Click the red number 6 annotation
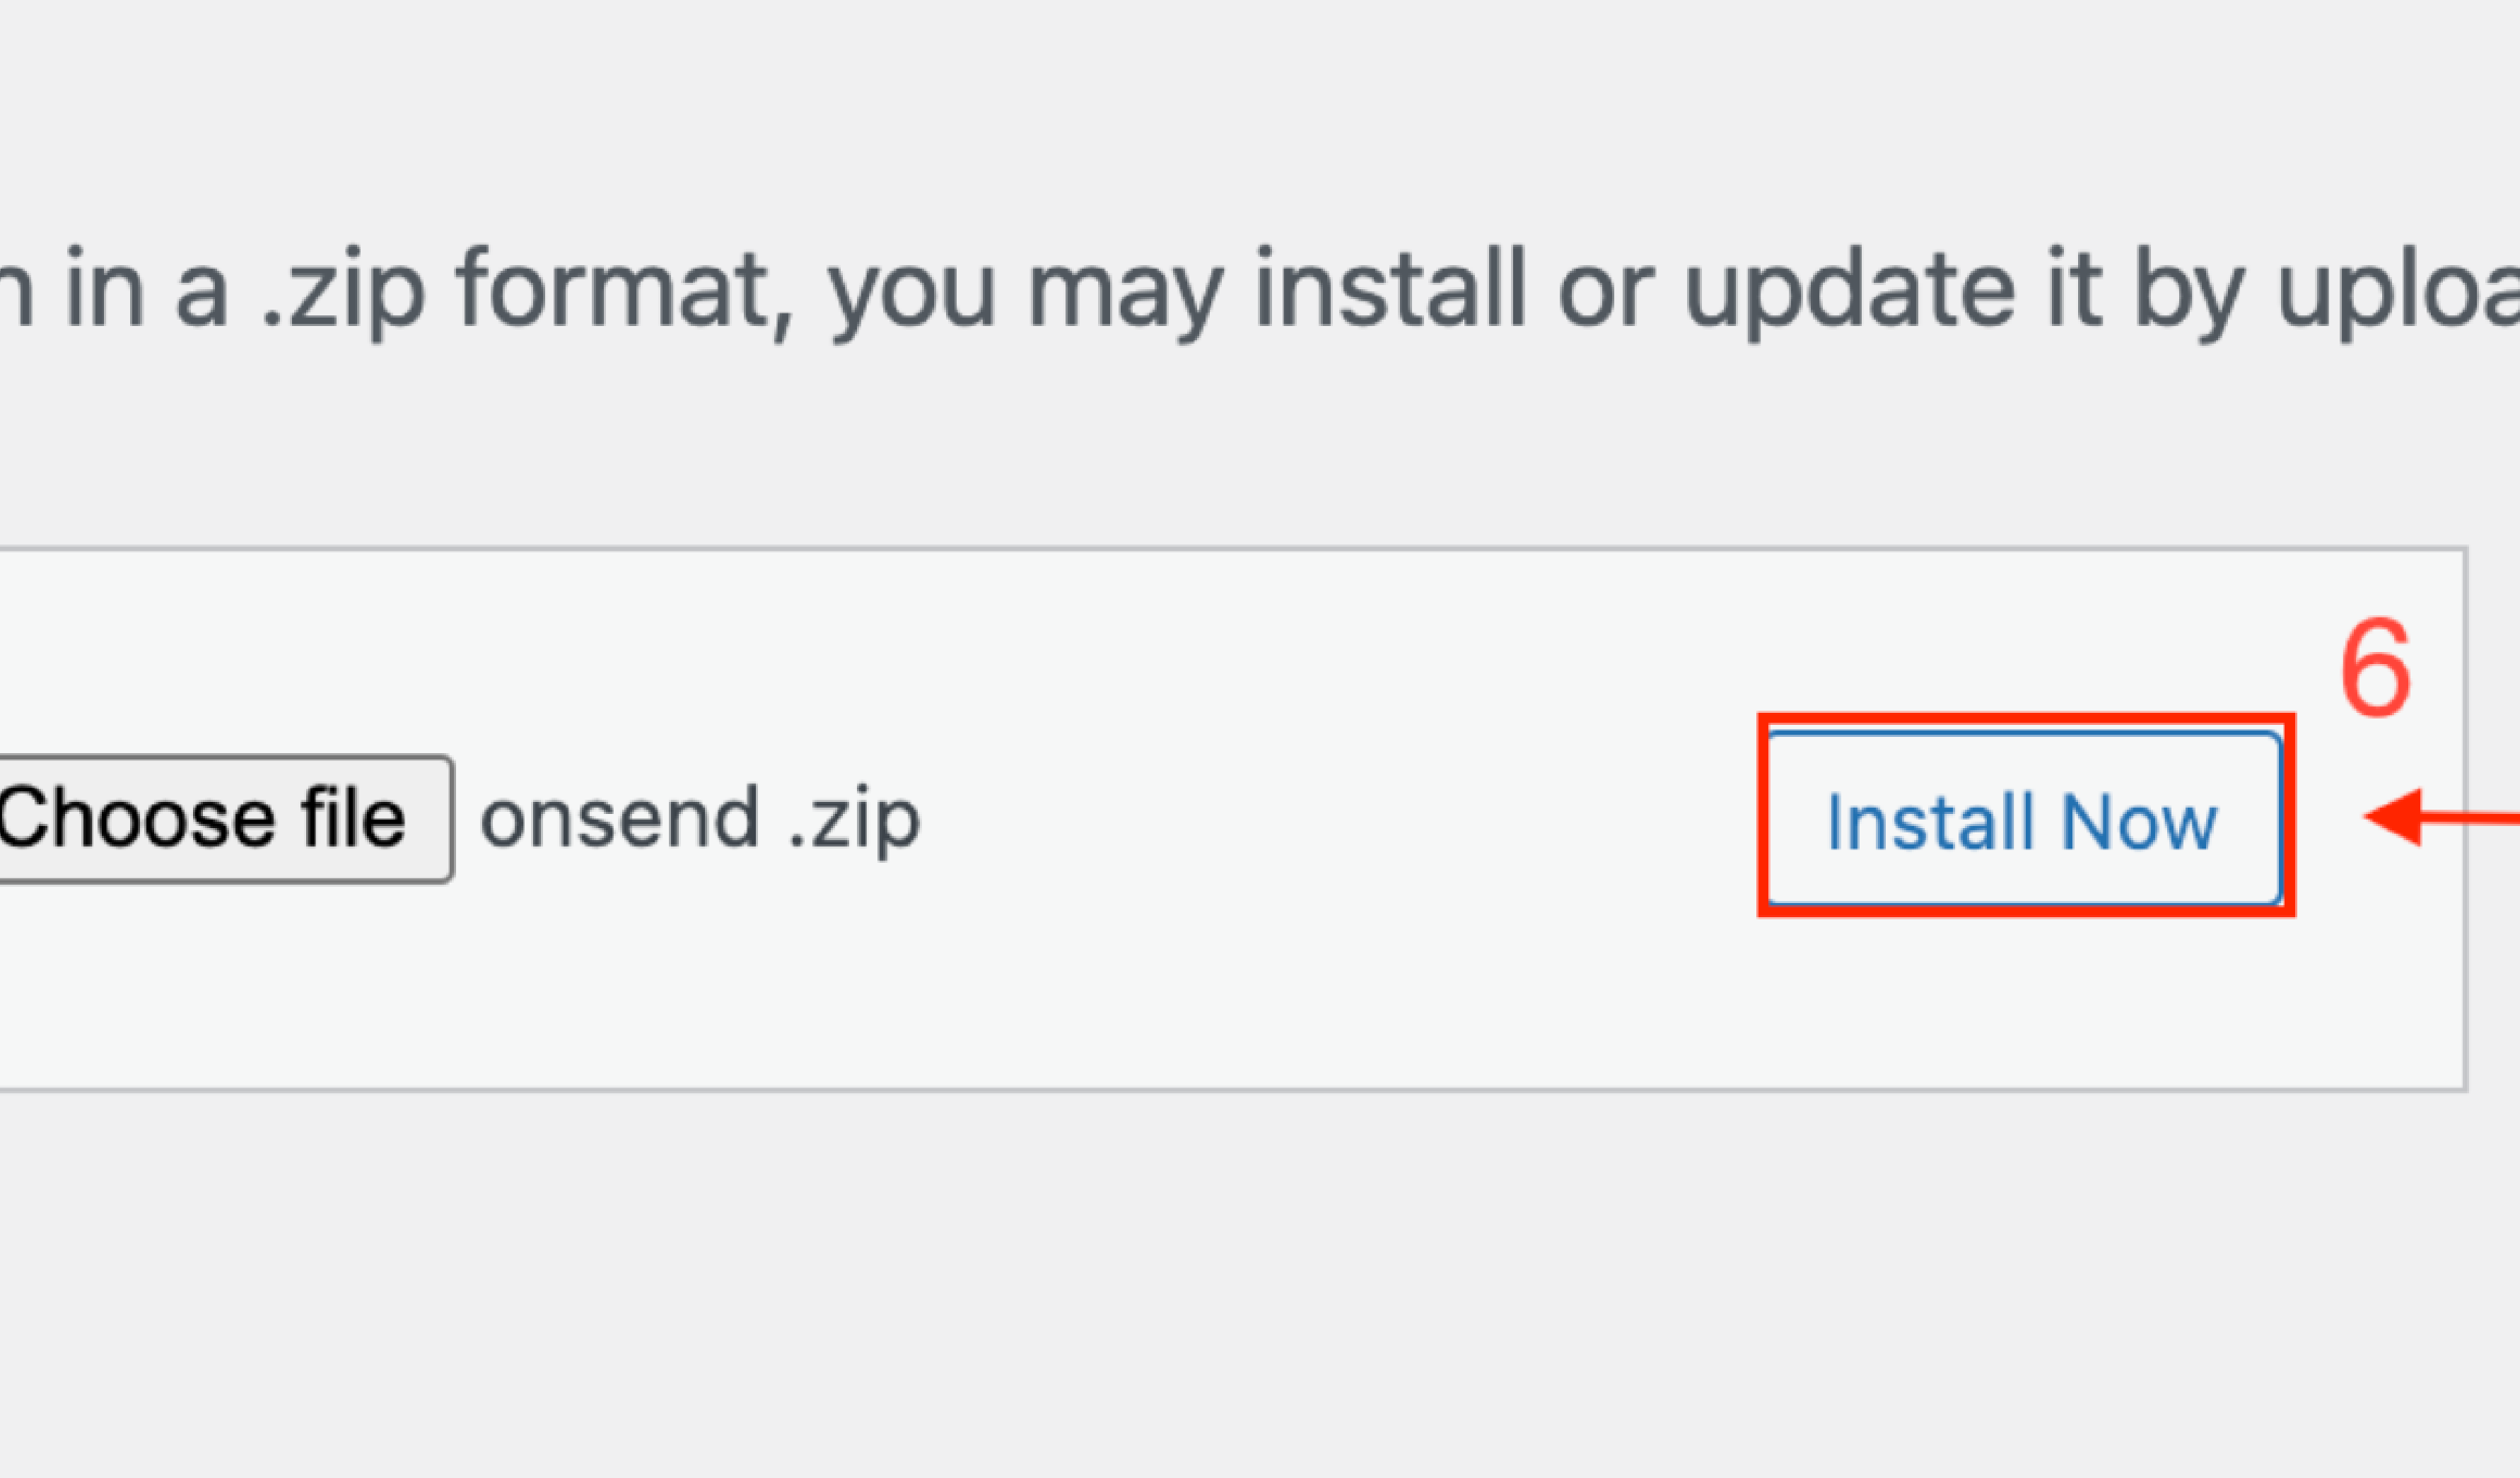 [2375, 668]
